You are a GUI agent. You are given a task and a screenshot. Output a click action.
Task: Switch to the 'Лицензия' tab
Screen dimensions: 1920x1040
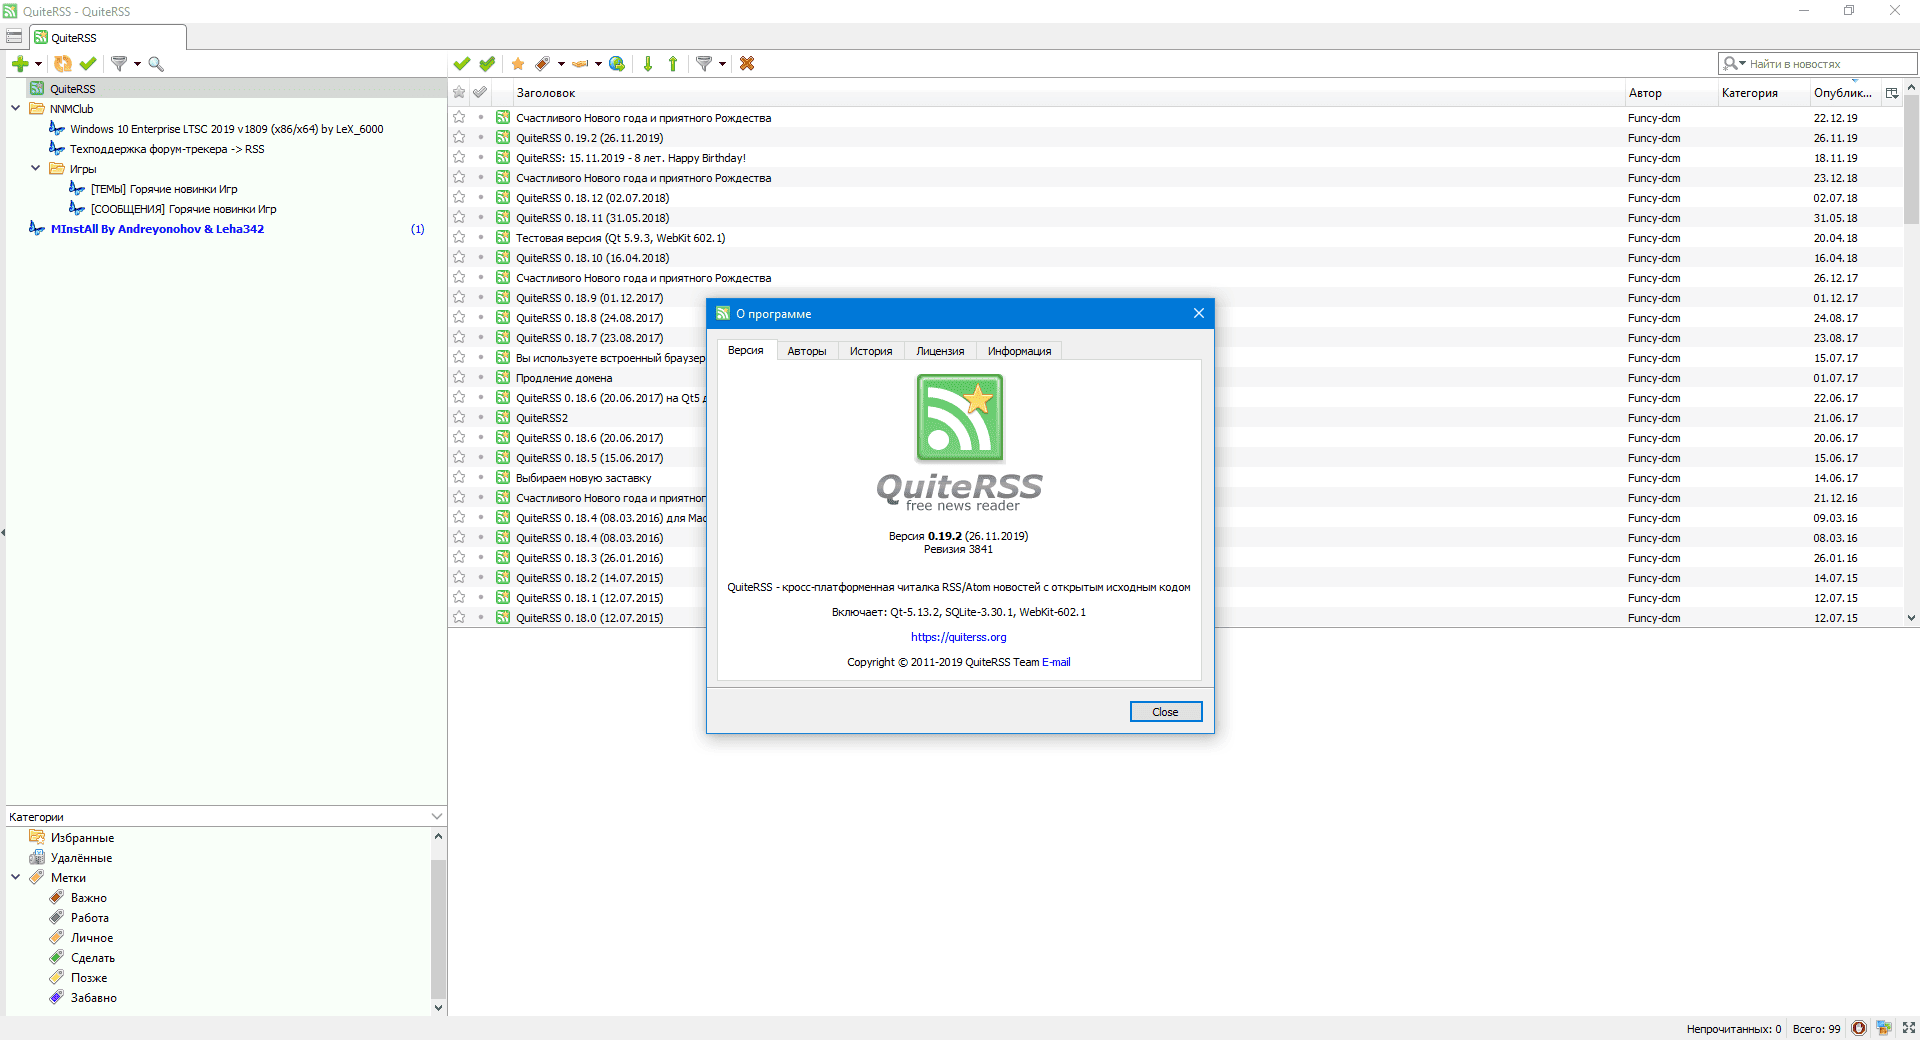coord(940,351)
